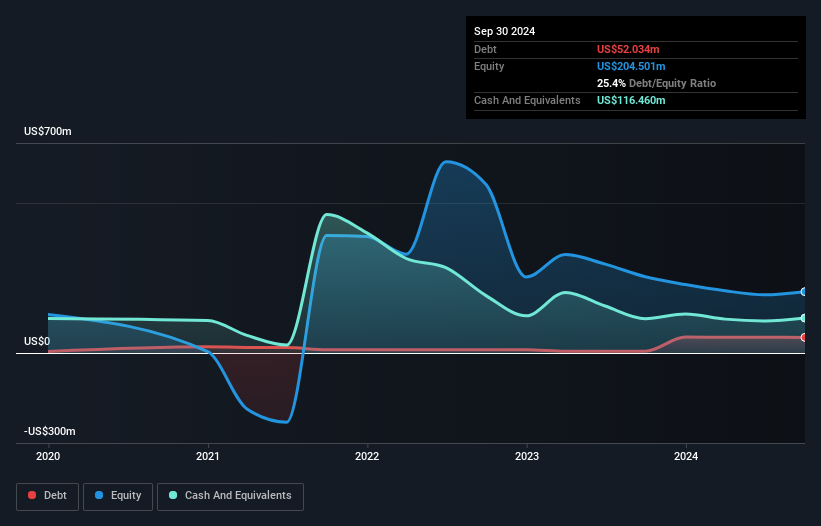The image size is (821, 526).
Task: Click the Equity label in tooltip
Action: click(x=489, y=66)
